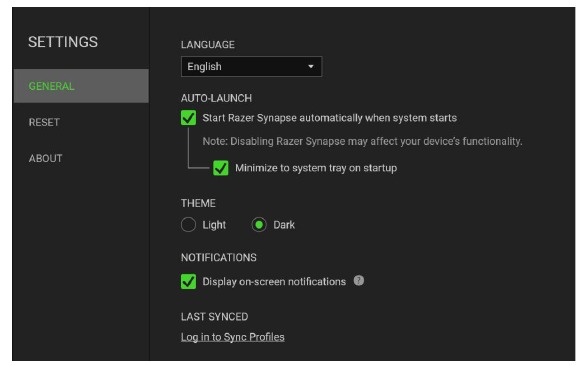Click the THEME section label
Viewport: 587px width, 366px height.
tap(198, 203)
